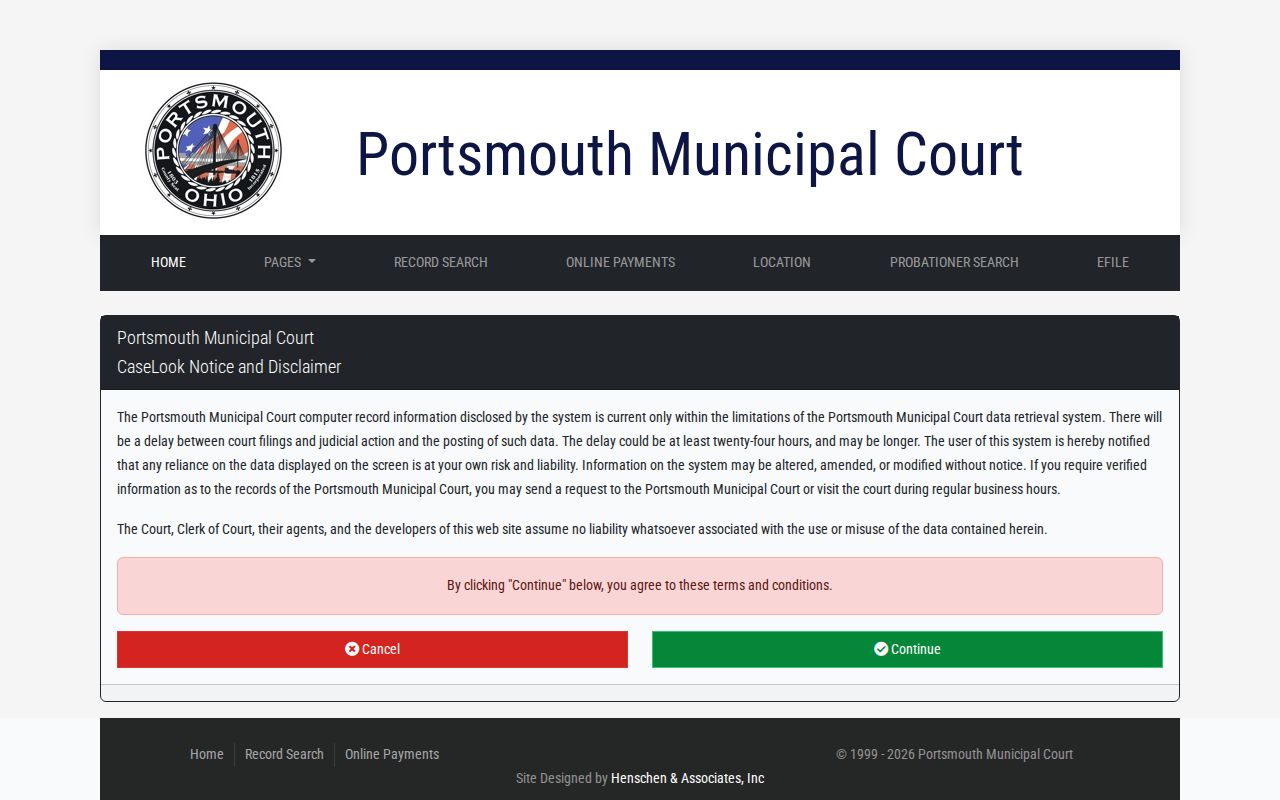The image size is (1280, 800).
Task: Click the Portsmouth Municipal Court title heading
Action: [690, 155]
